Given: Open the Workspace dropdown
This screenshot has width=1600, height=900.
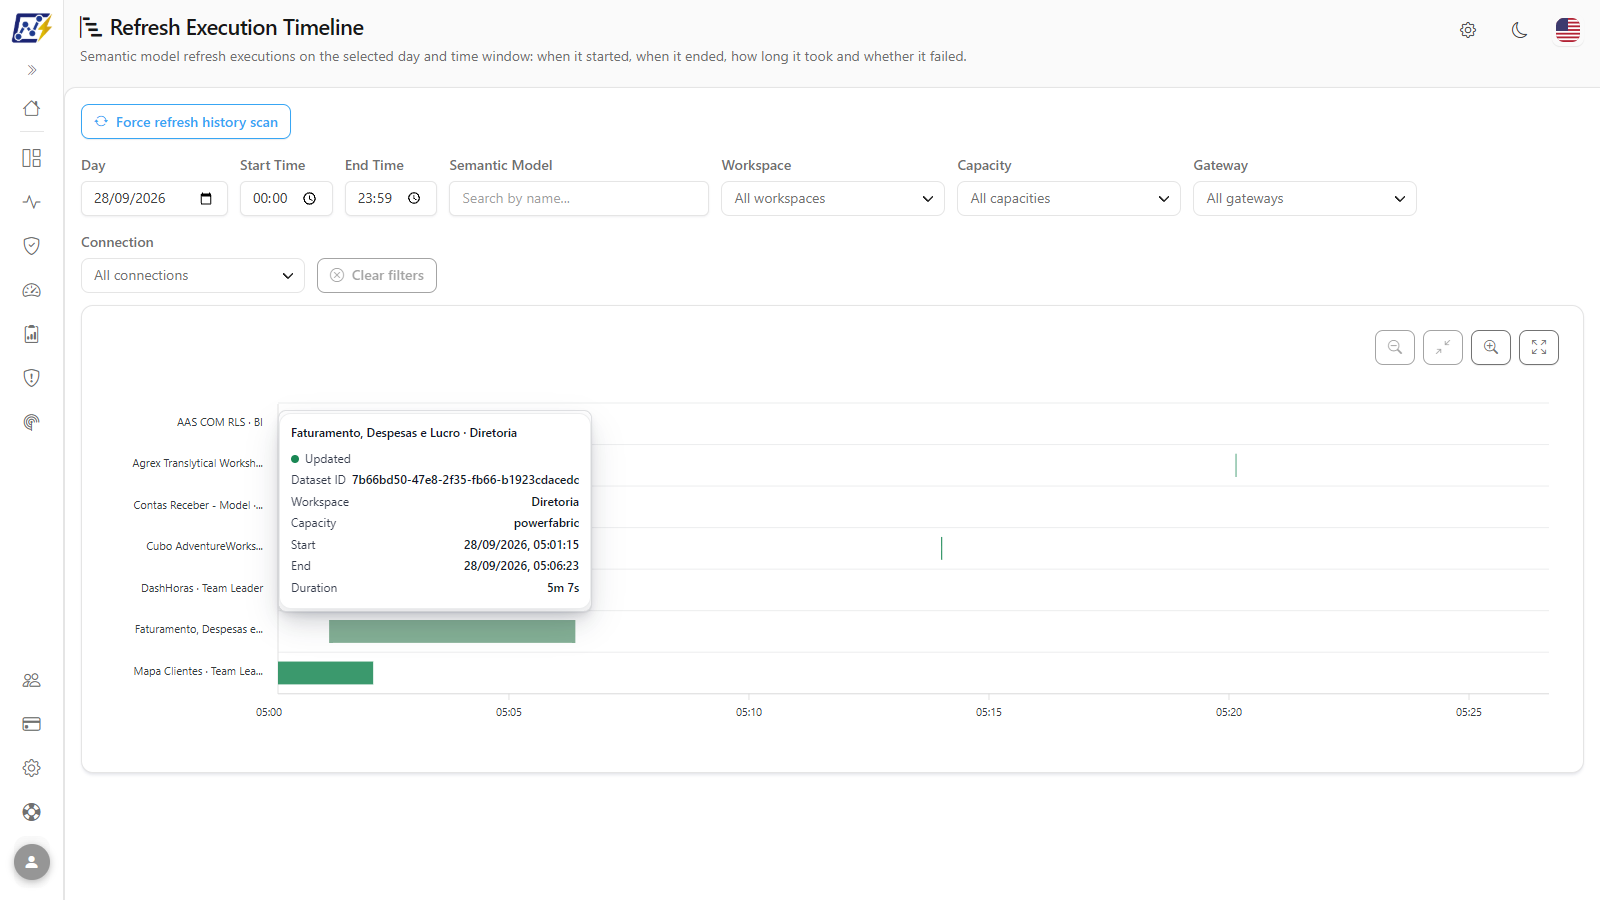Looking at the screenshot, I should pyautogui.click(x=833, y=198).
